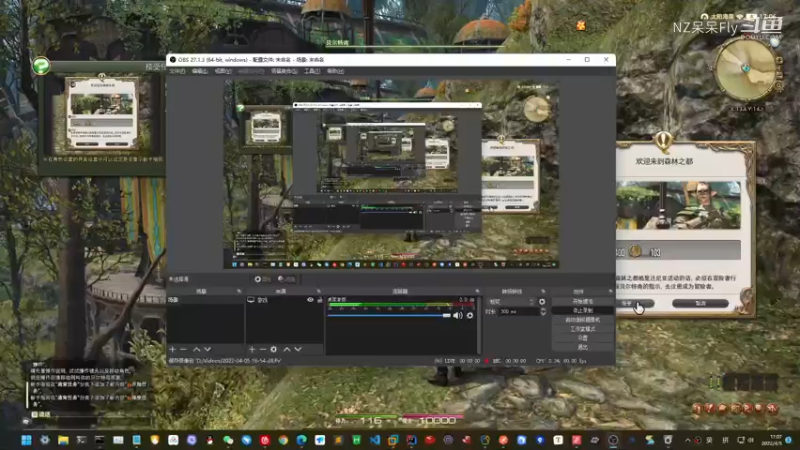800x450 pixels.
Task: Open File Explorer from taskbar
Action: (63, 440)
